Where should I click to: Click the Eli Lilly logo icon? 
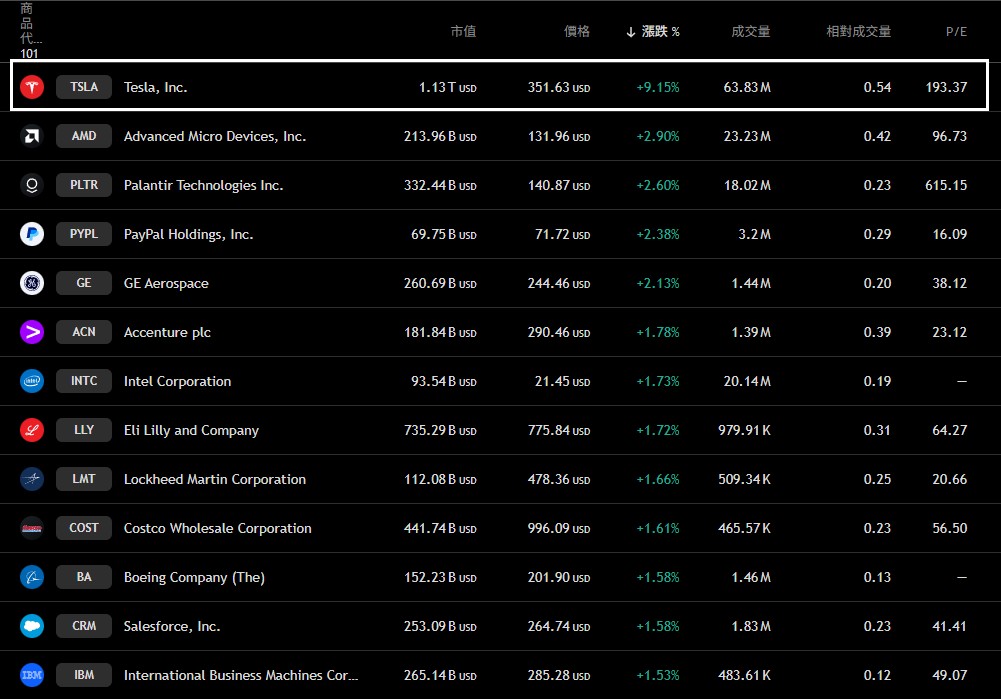(32, 430)
